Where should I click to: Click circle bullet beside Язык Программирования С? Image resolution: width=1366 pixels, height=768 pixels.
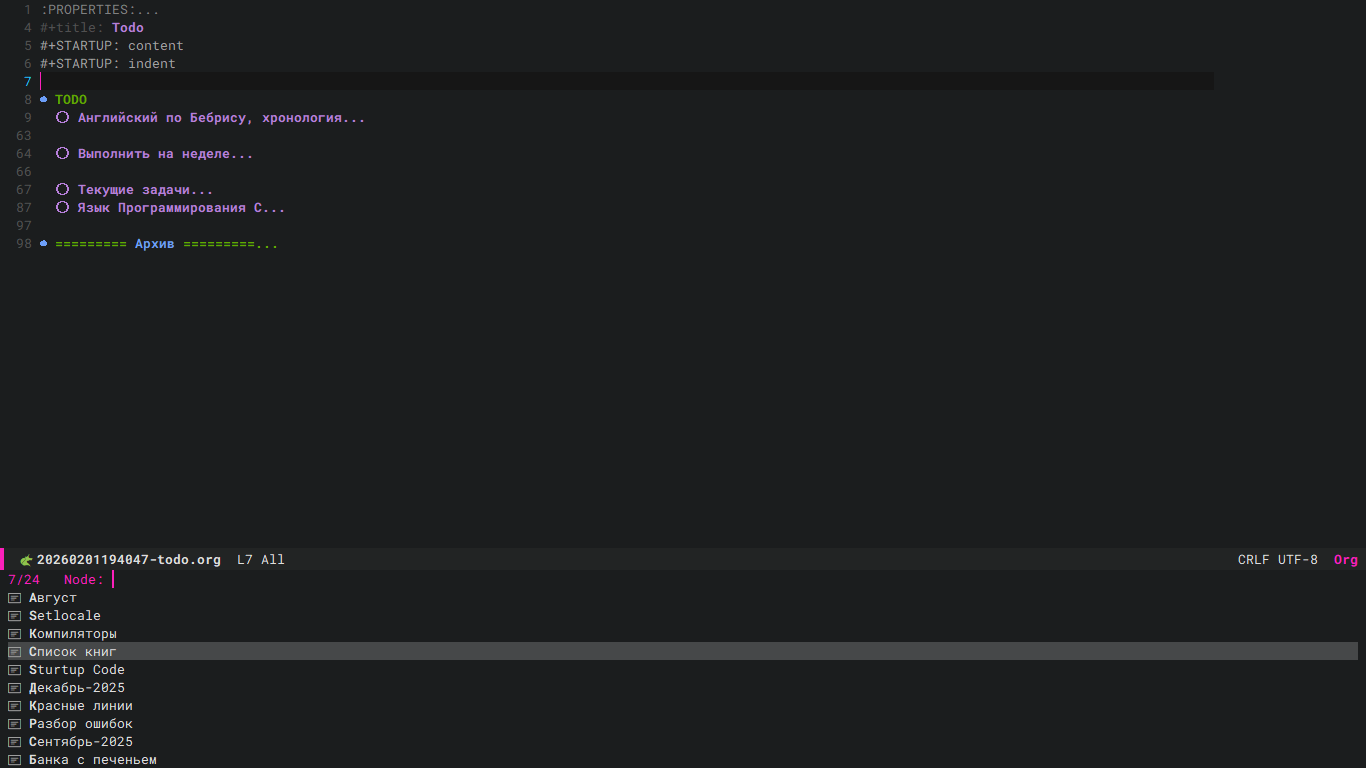62,208
